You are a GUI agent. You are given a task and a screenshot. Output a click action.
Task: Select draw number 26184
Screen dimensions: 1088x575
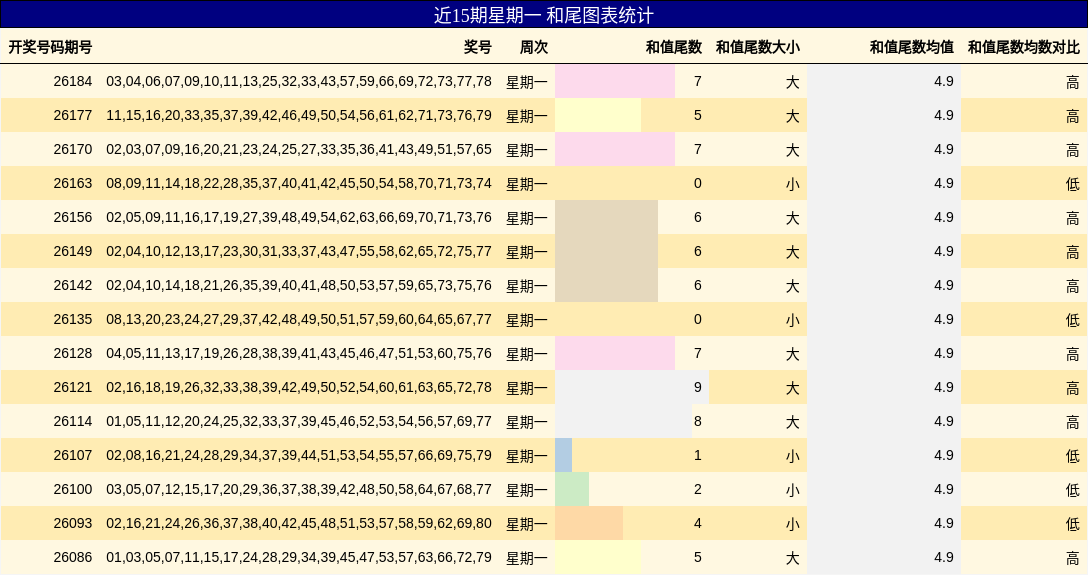73,81
